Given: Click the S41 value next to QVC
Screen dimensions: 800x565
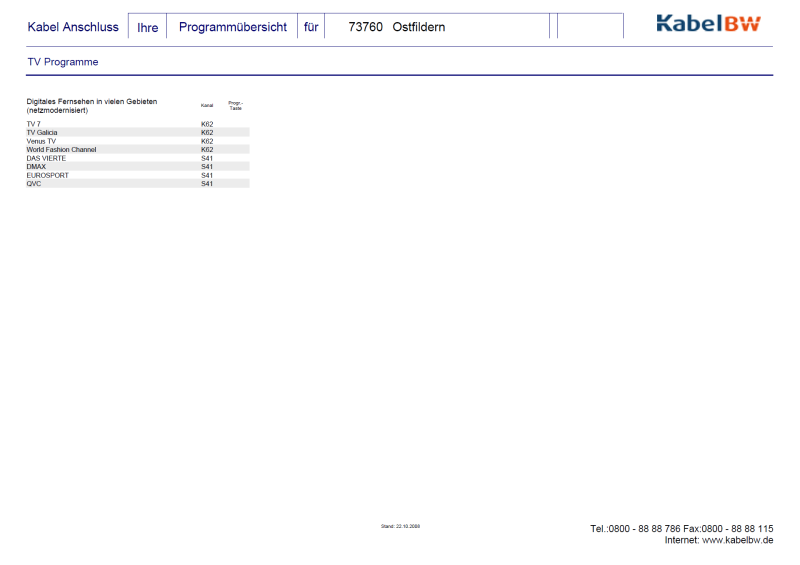Looking at the screenshot, I should point(207,183).
